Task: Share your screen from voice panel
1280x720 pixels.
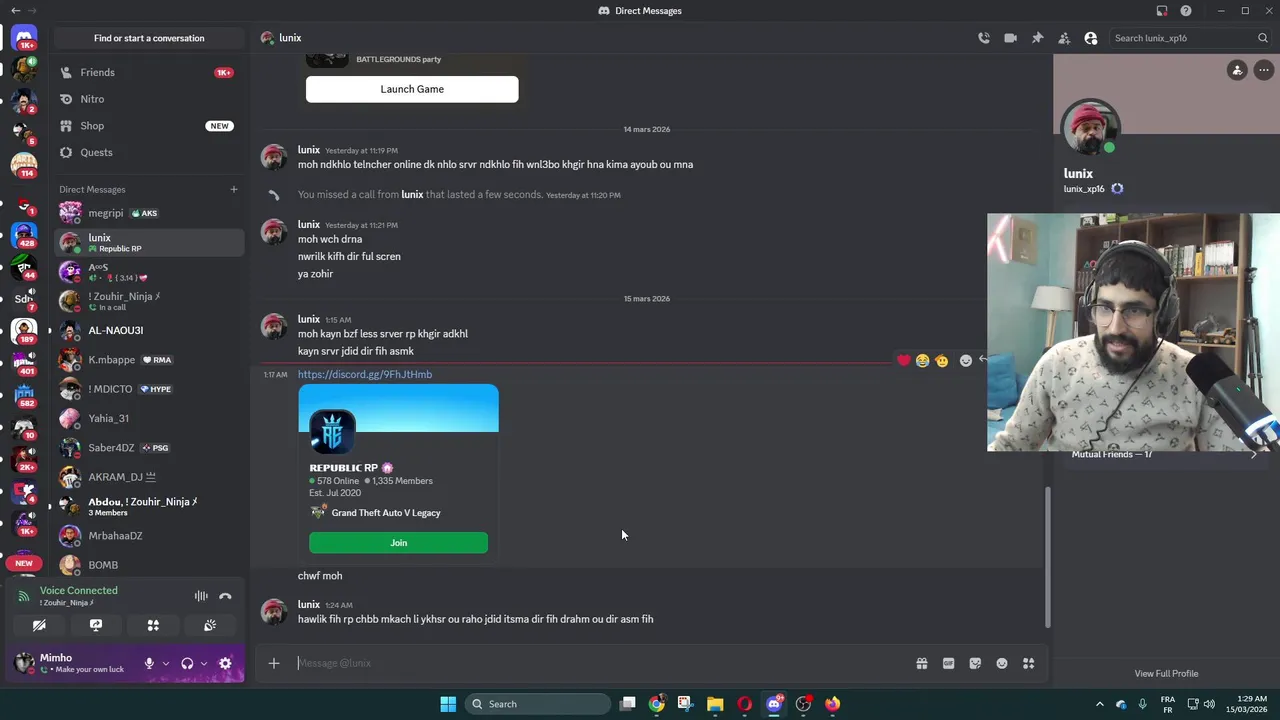Action: pos(96,625)
